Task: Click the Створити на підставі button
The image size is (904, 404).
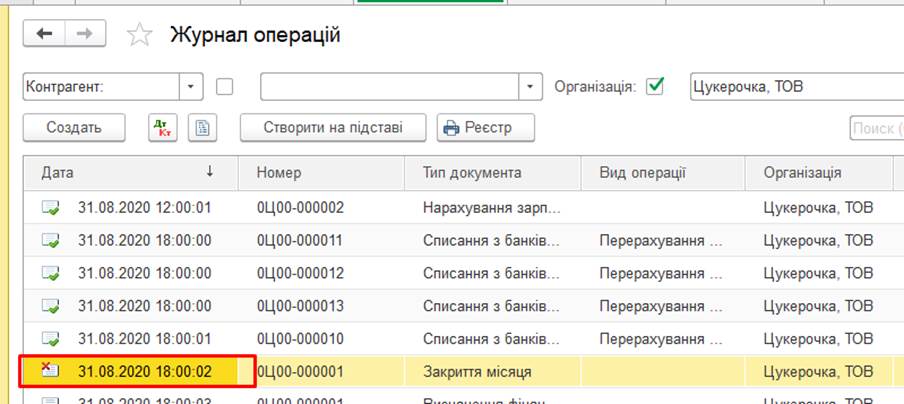Action: (x=333, y=128)
